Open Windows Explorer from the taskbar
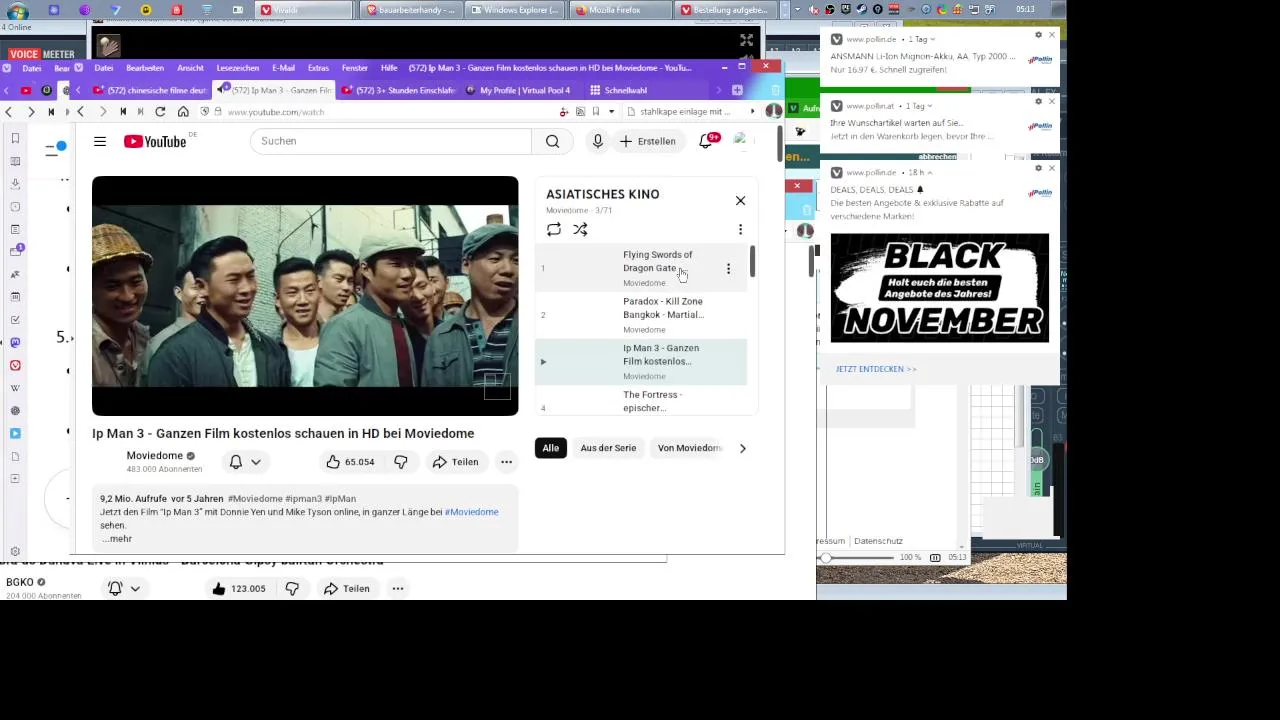 [515, 10]
